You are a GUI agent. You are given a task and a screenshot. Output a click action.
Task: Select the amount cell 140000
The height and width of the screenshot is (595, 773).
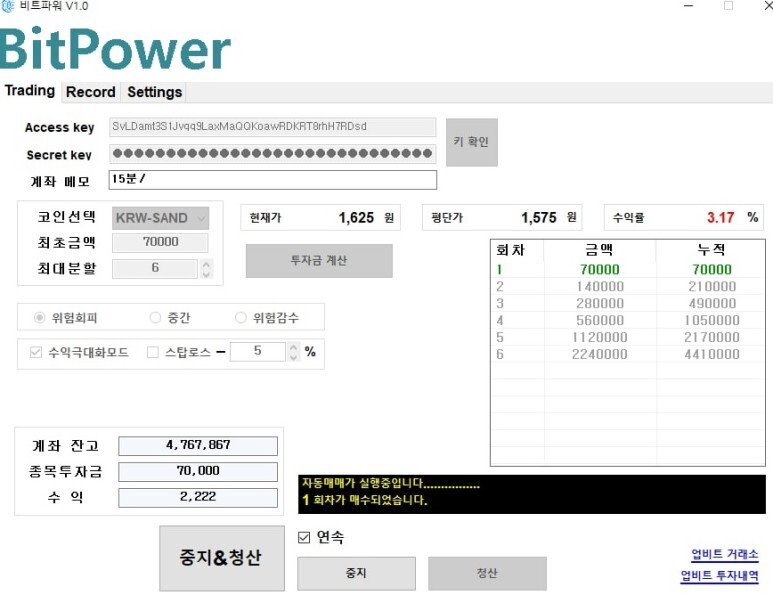599,286
